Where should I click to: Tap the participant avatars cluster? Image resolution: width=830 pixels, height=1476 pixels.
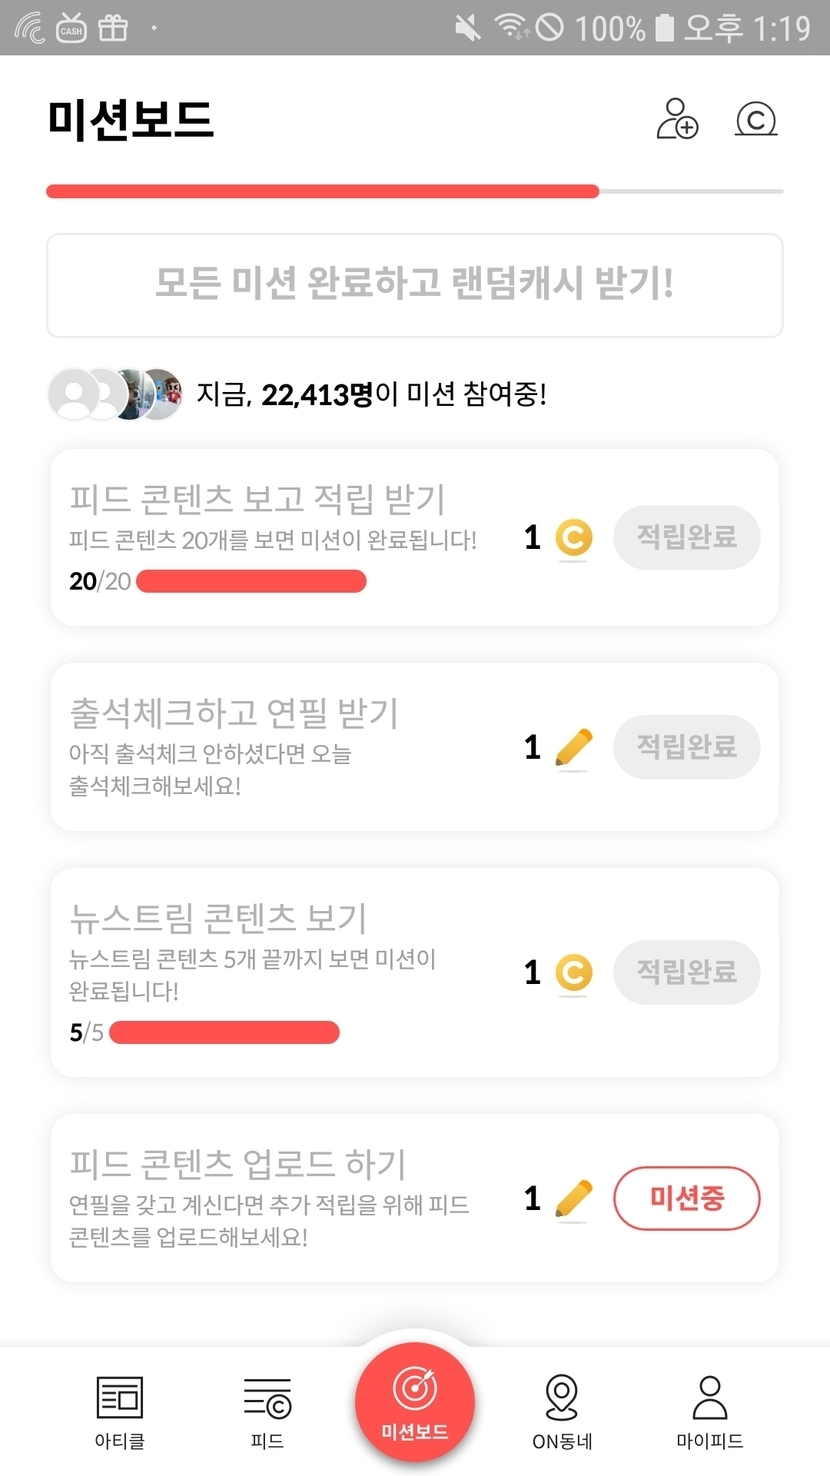click(x=116, y=394)
